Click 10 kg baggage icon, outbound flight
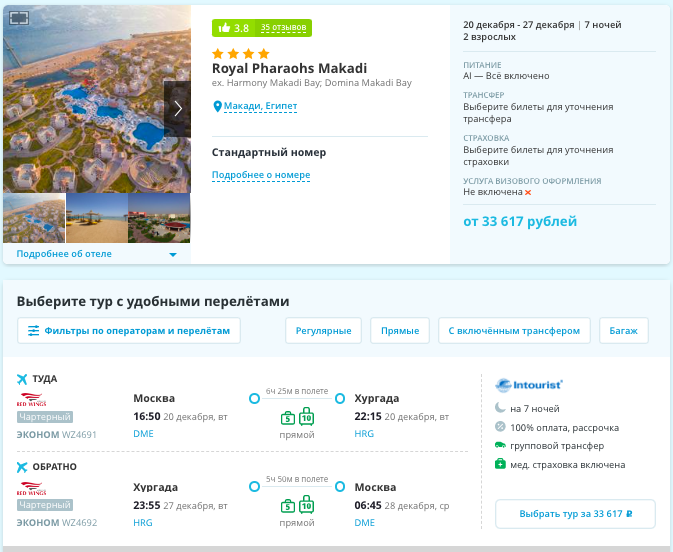 [x=306, y=416]
